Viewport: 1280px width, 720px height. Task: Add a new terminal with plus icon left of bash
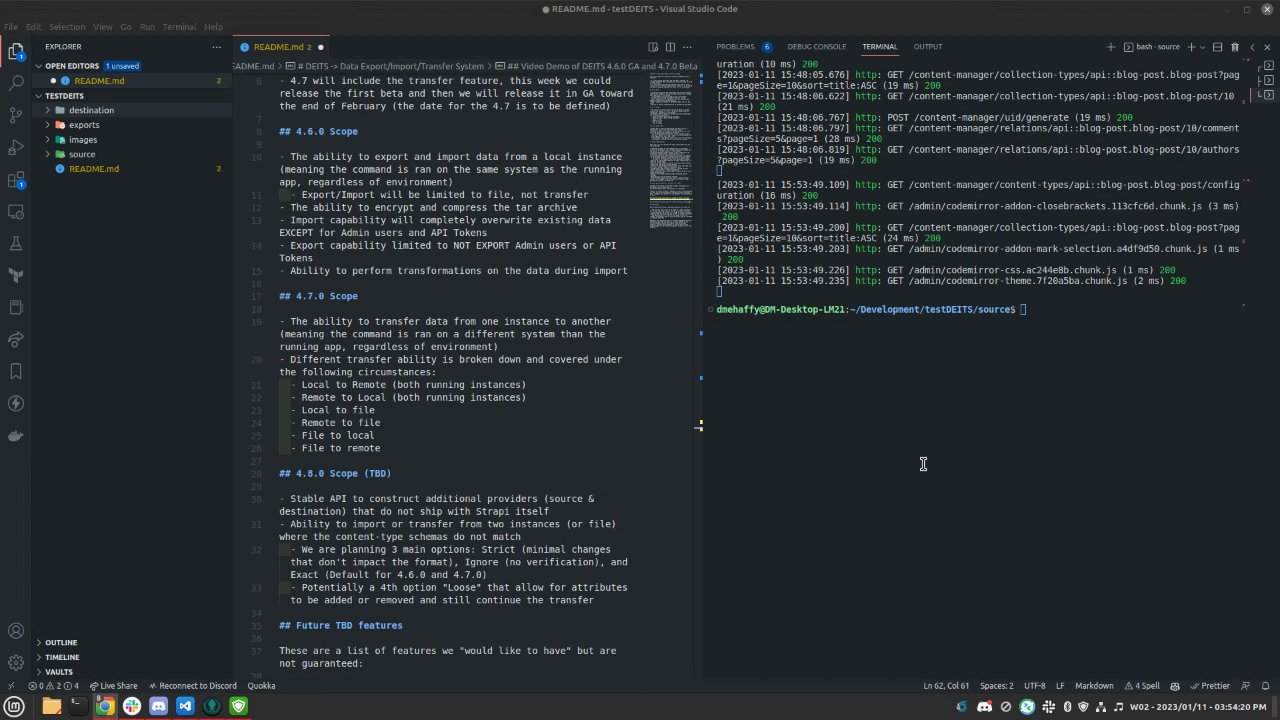pos(1111,47)
